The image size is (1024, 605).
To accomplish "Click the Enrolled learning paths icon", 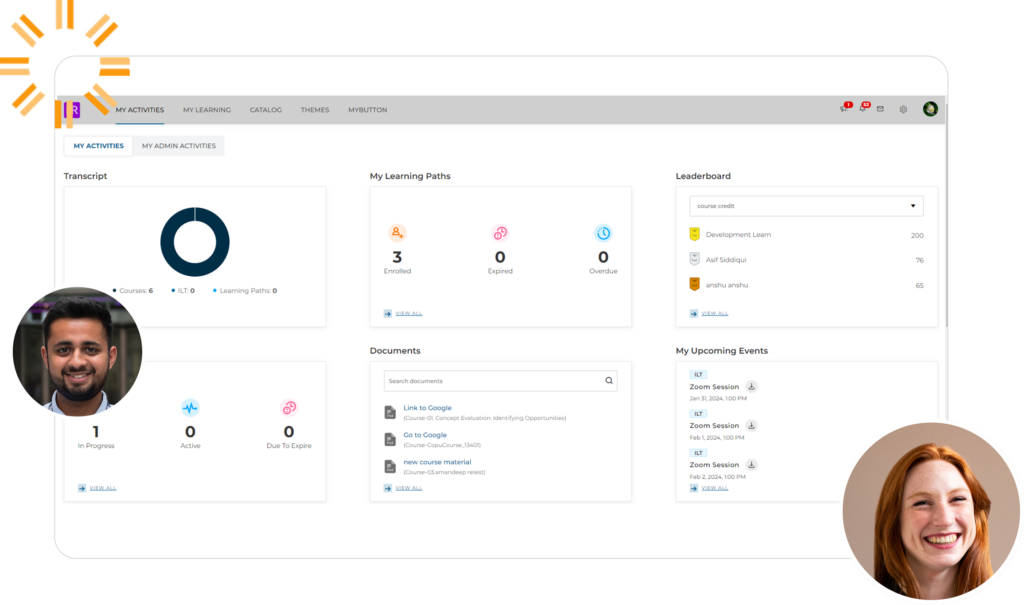I will (x=397, y=233).
